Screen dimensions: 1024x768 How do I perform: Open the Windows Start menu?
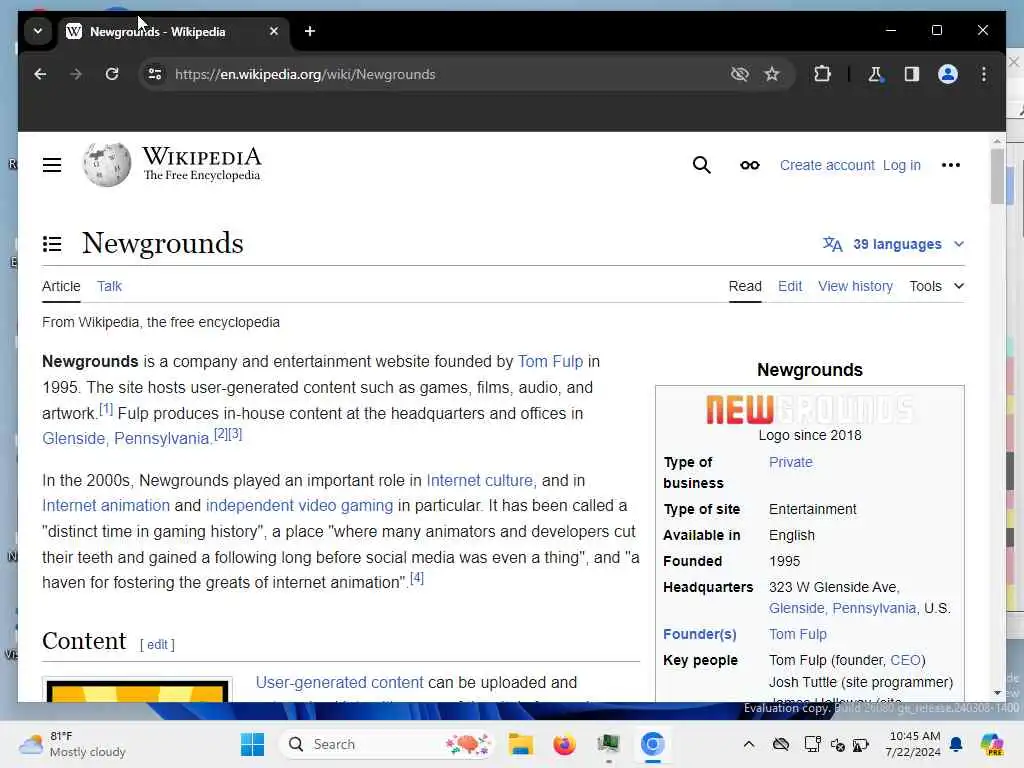(252, 744)
